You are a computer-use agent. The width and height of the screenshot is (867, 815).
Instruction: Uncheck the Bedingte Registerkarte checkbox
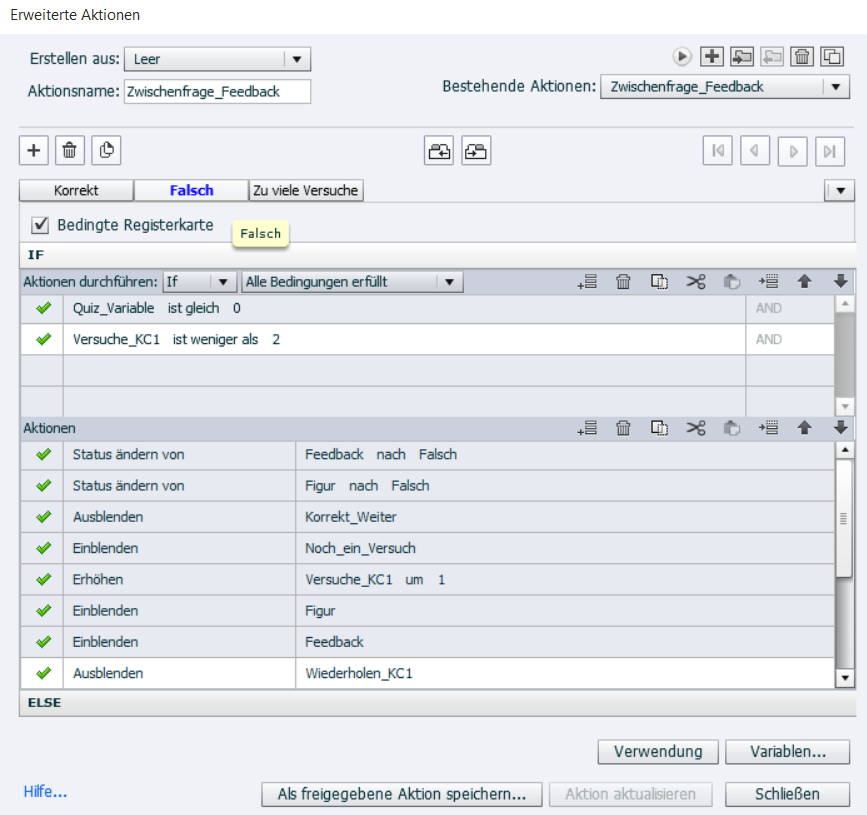(x=41, y=225)
